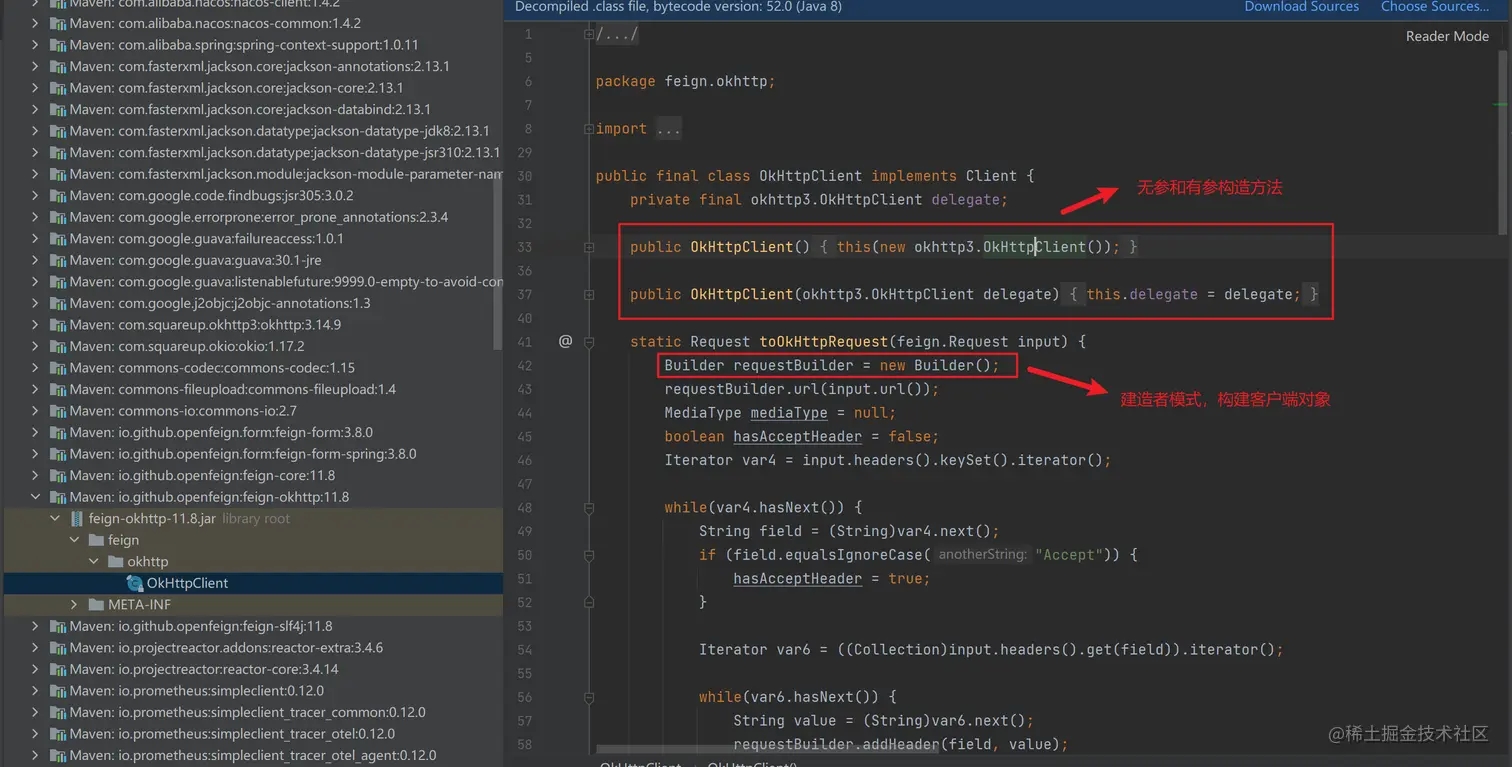
Task: Click library icon of commons-fileupload:1.4
Action: point(57,389)
